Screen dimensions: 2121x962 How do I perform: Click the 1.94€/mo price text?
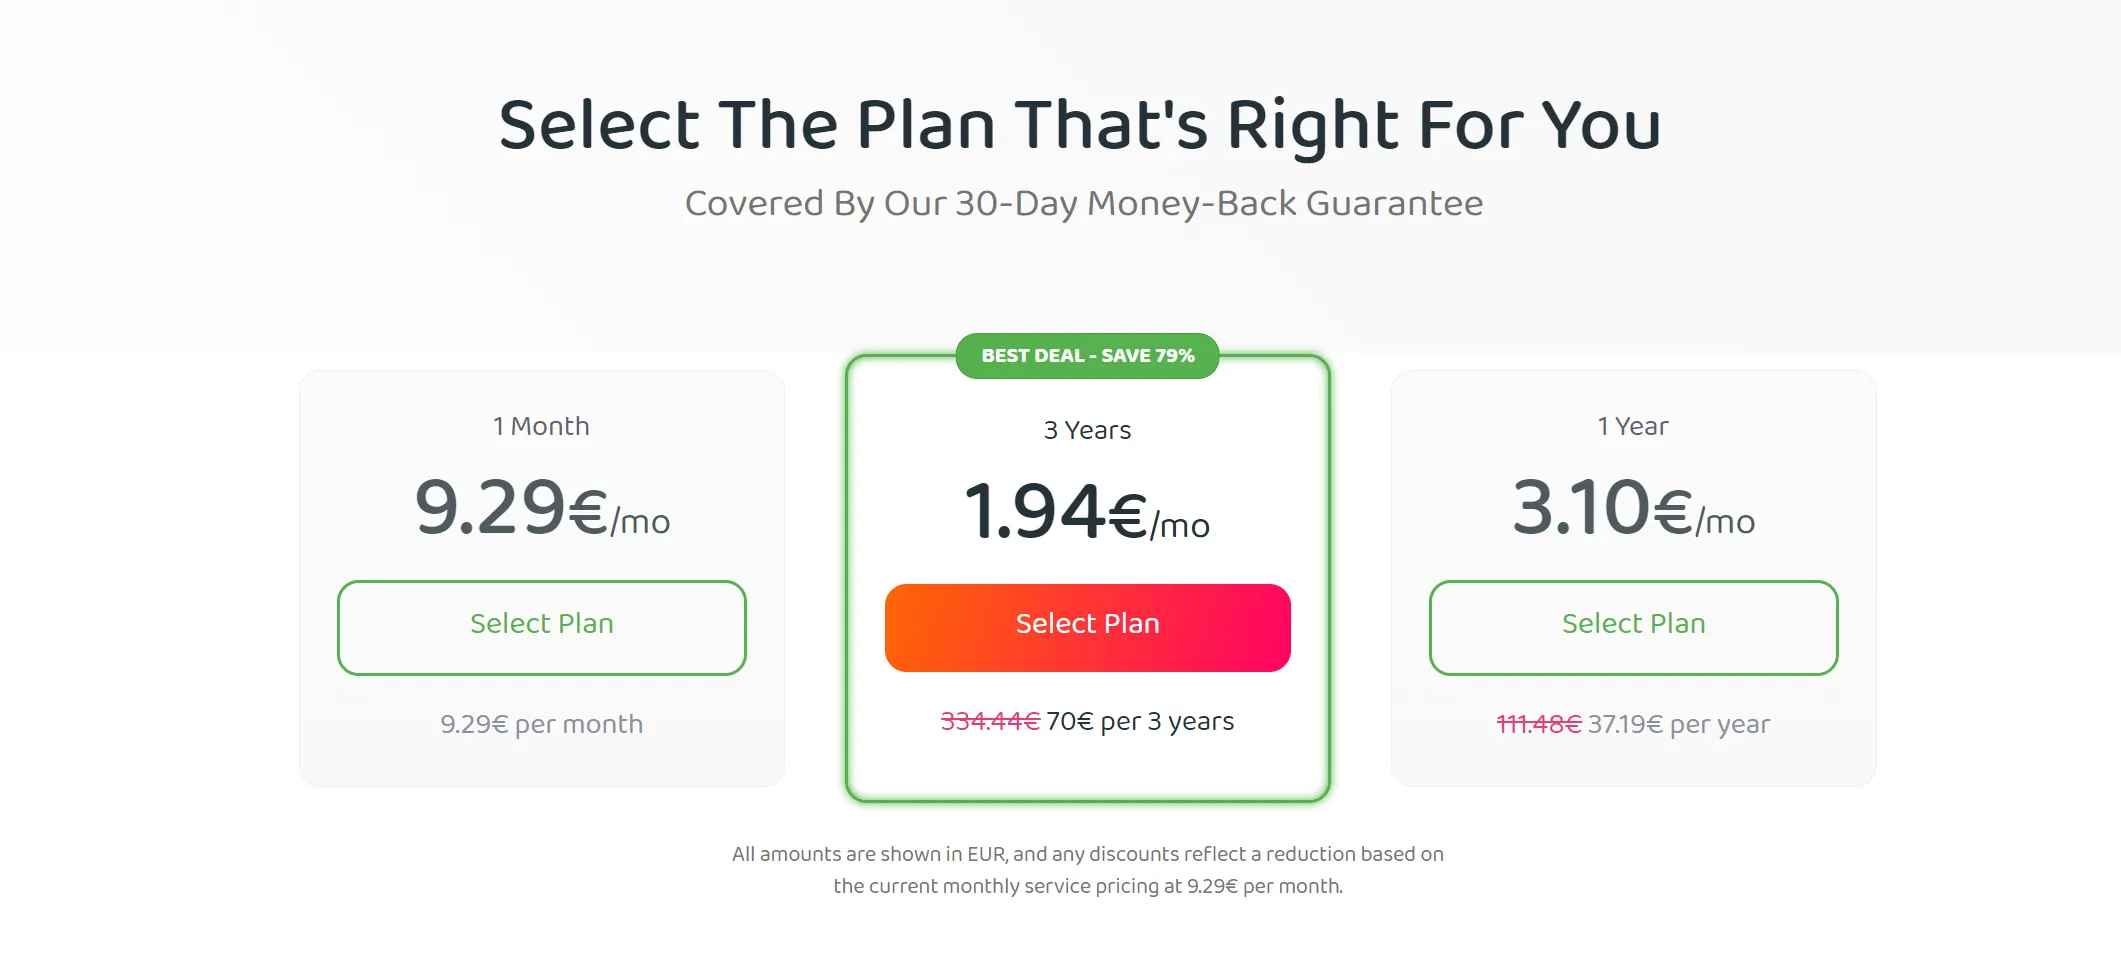pyautogui.click(x=1087, y=515)
